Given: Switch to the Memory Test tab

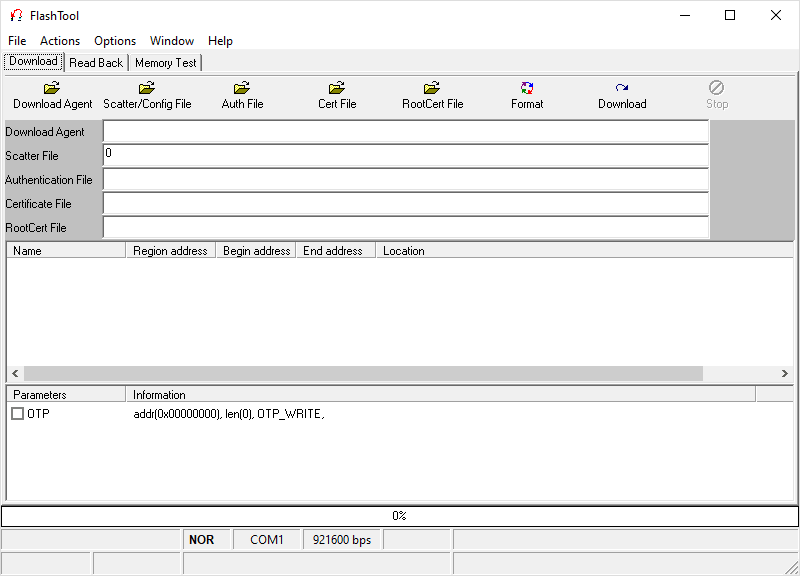Looking at the screenshot, I should click(x=165, y=63).
